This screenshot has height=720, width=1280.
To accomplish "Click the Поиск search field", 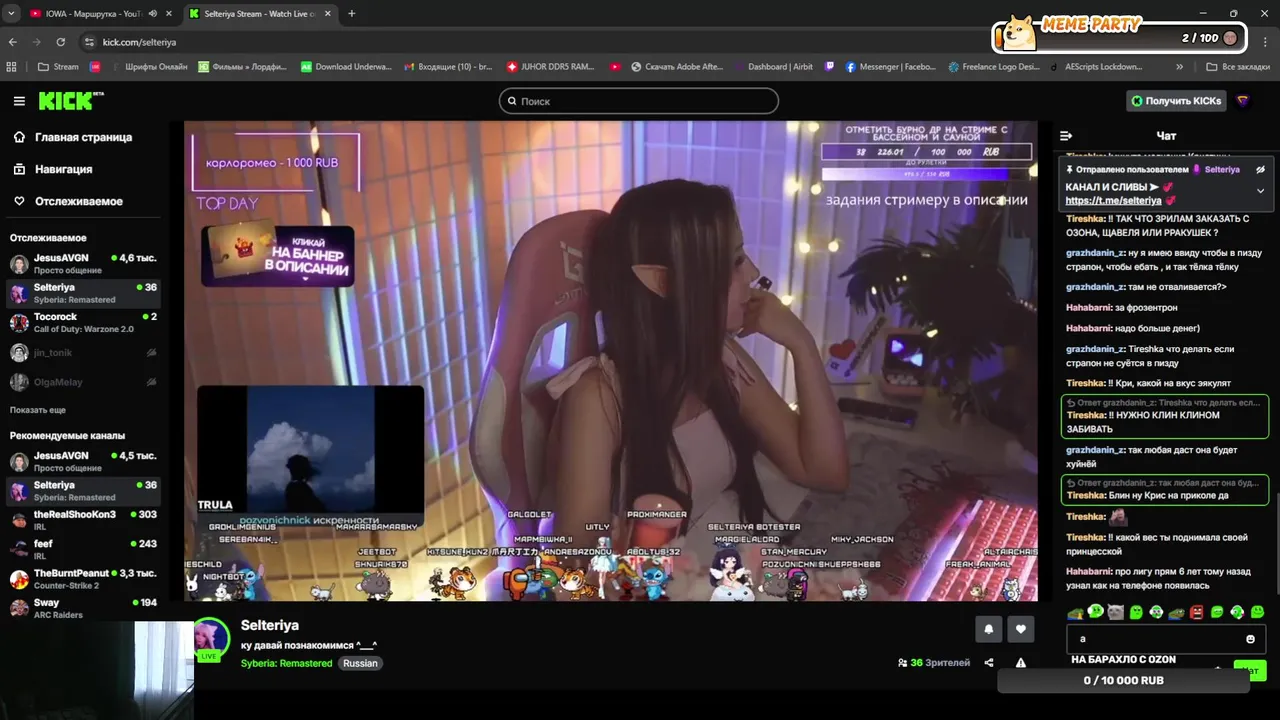I will [639, 101].
